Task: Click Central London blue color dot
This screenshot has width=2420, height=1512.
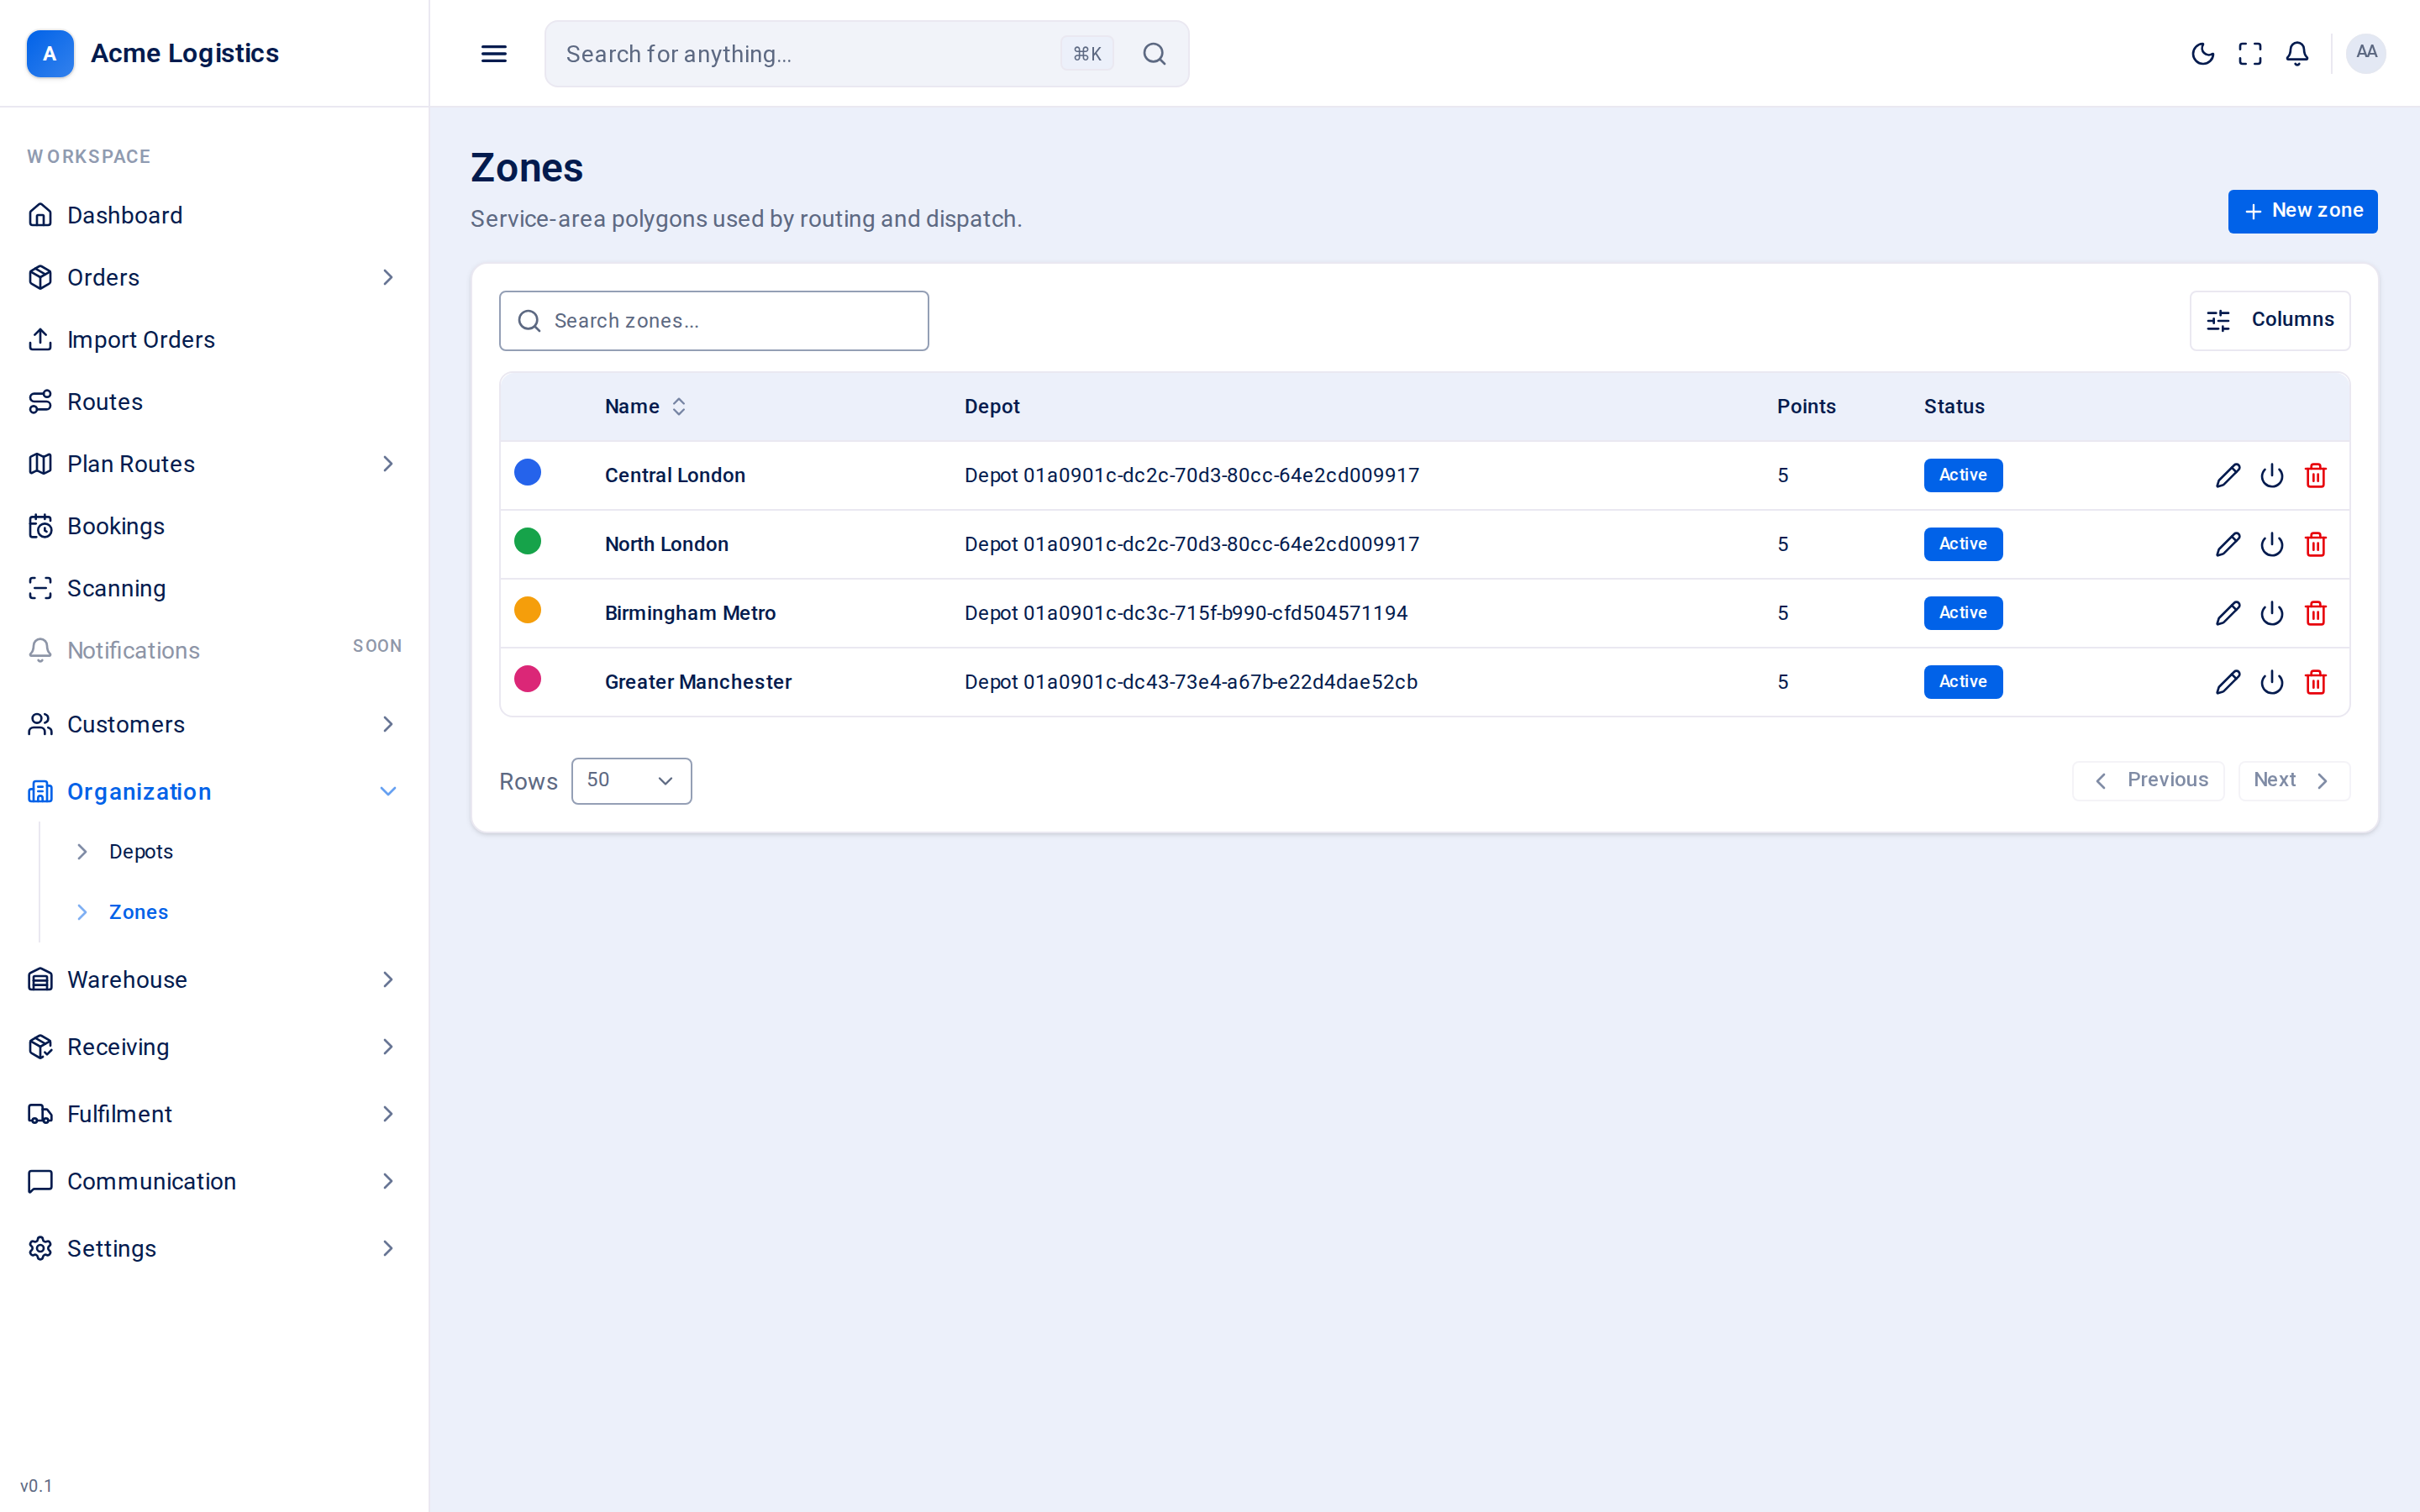Action: click(527, 472)
